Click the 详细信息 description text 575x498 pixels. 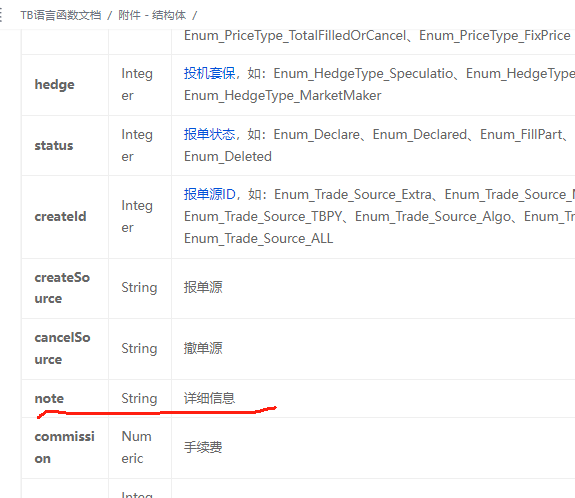[209, 398]
